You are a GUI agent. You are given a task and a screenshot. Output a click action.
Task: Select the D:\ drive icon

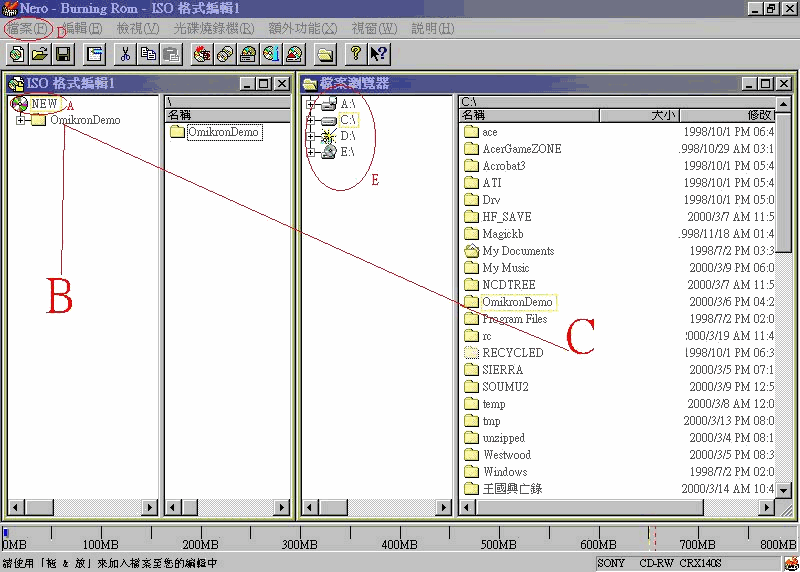329,136
